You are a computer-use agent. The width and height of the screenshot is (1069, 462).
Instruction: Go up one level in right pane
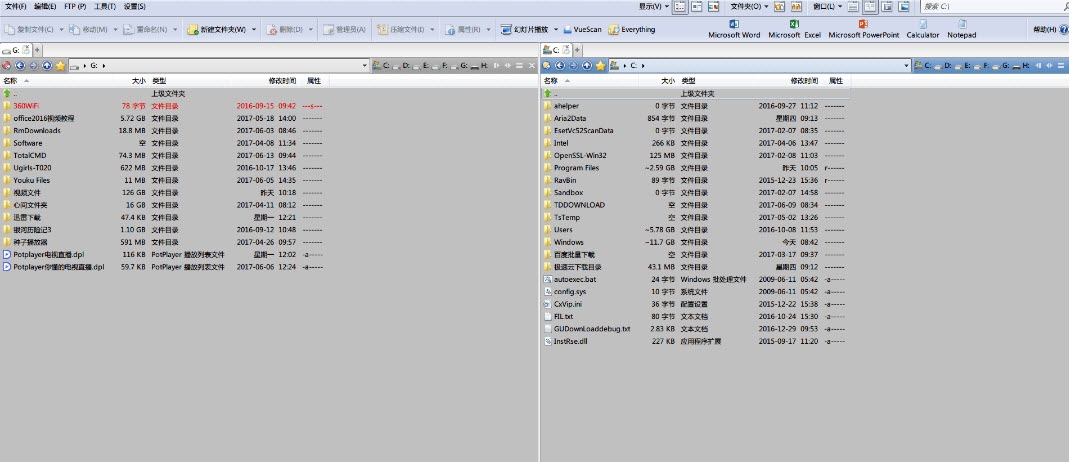coord(586,65)
